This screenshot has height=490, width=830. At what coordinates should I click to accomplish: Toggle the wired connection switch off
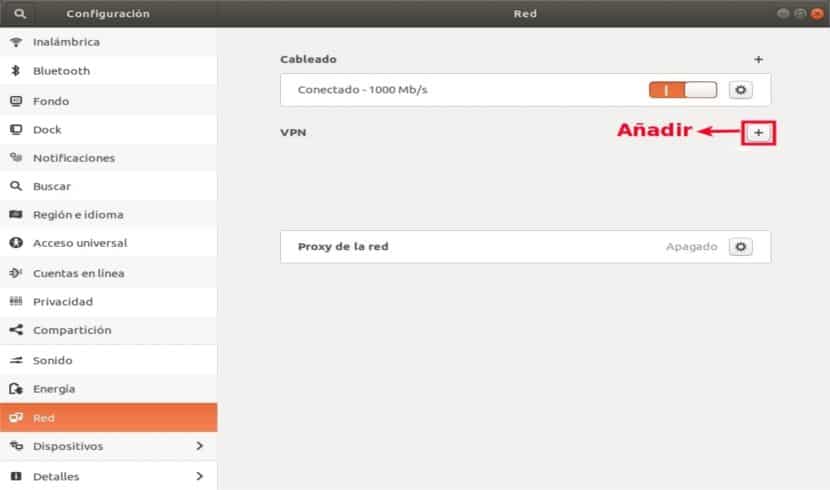pyautogui.click(x=683, y=90)
